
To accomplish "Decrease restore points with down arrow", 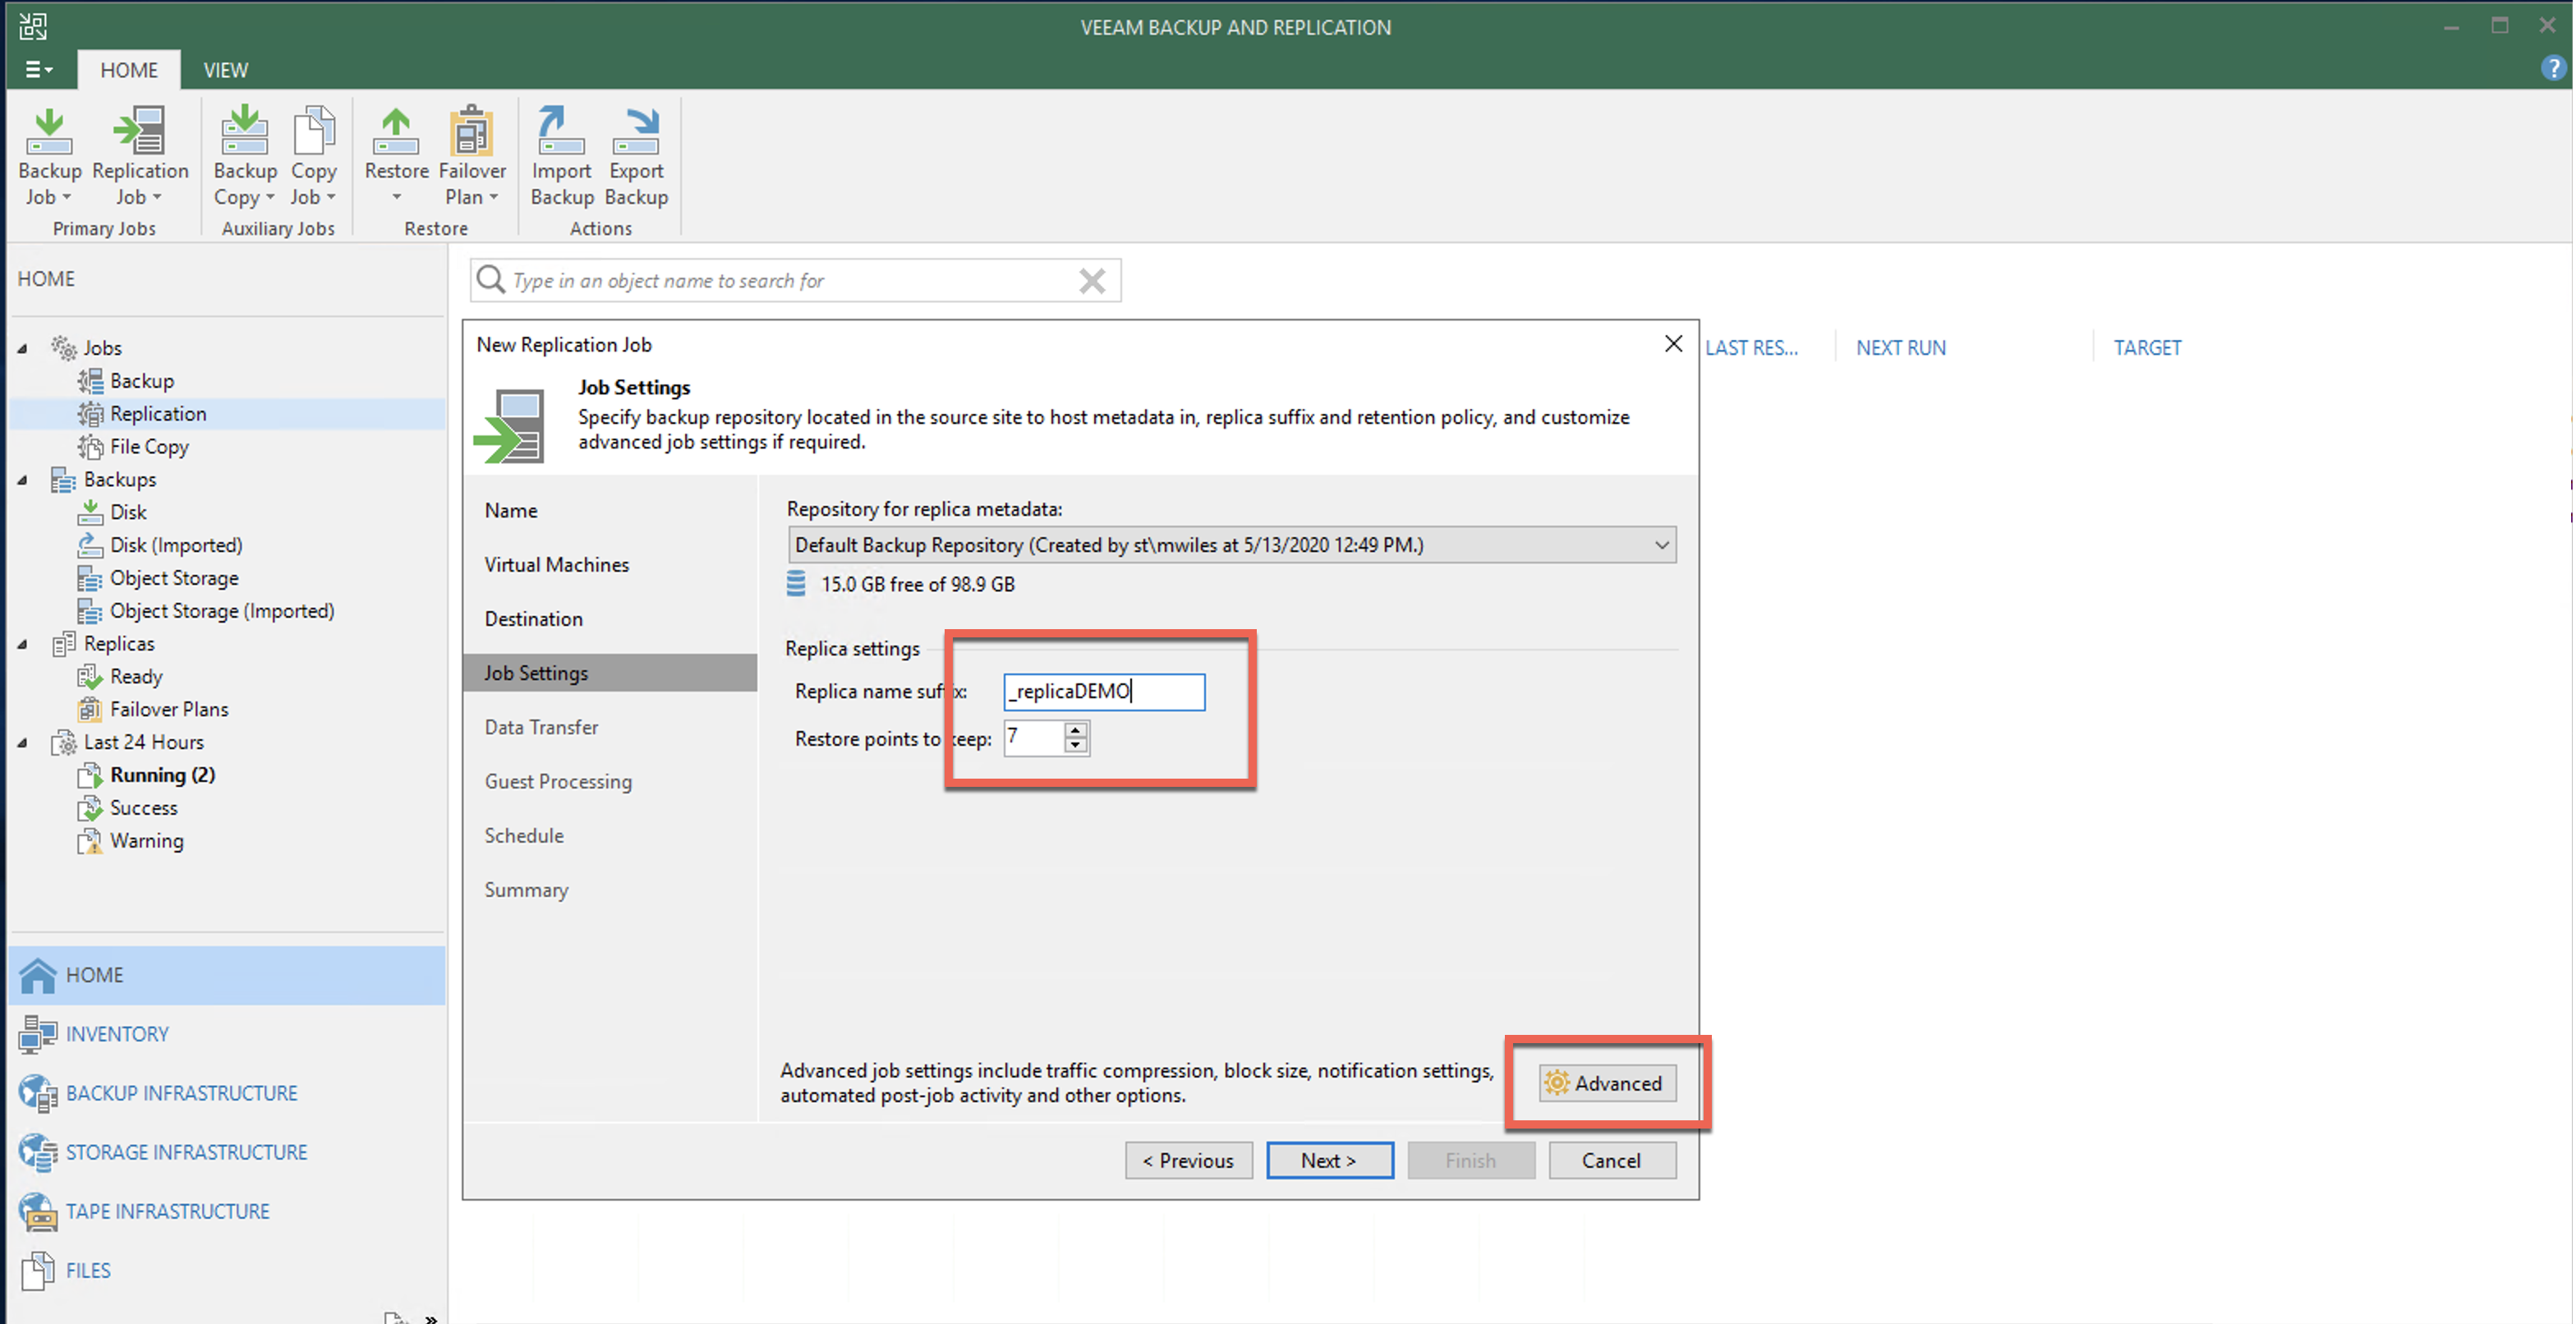I will (x=1076, y=746).
